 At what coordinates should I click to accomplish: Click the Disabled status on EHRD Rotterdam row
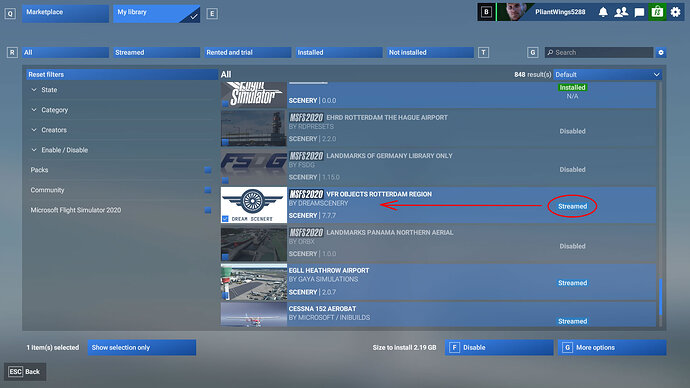[573, 131]
